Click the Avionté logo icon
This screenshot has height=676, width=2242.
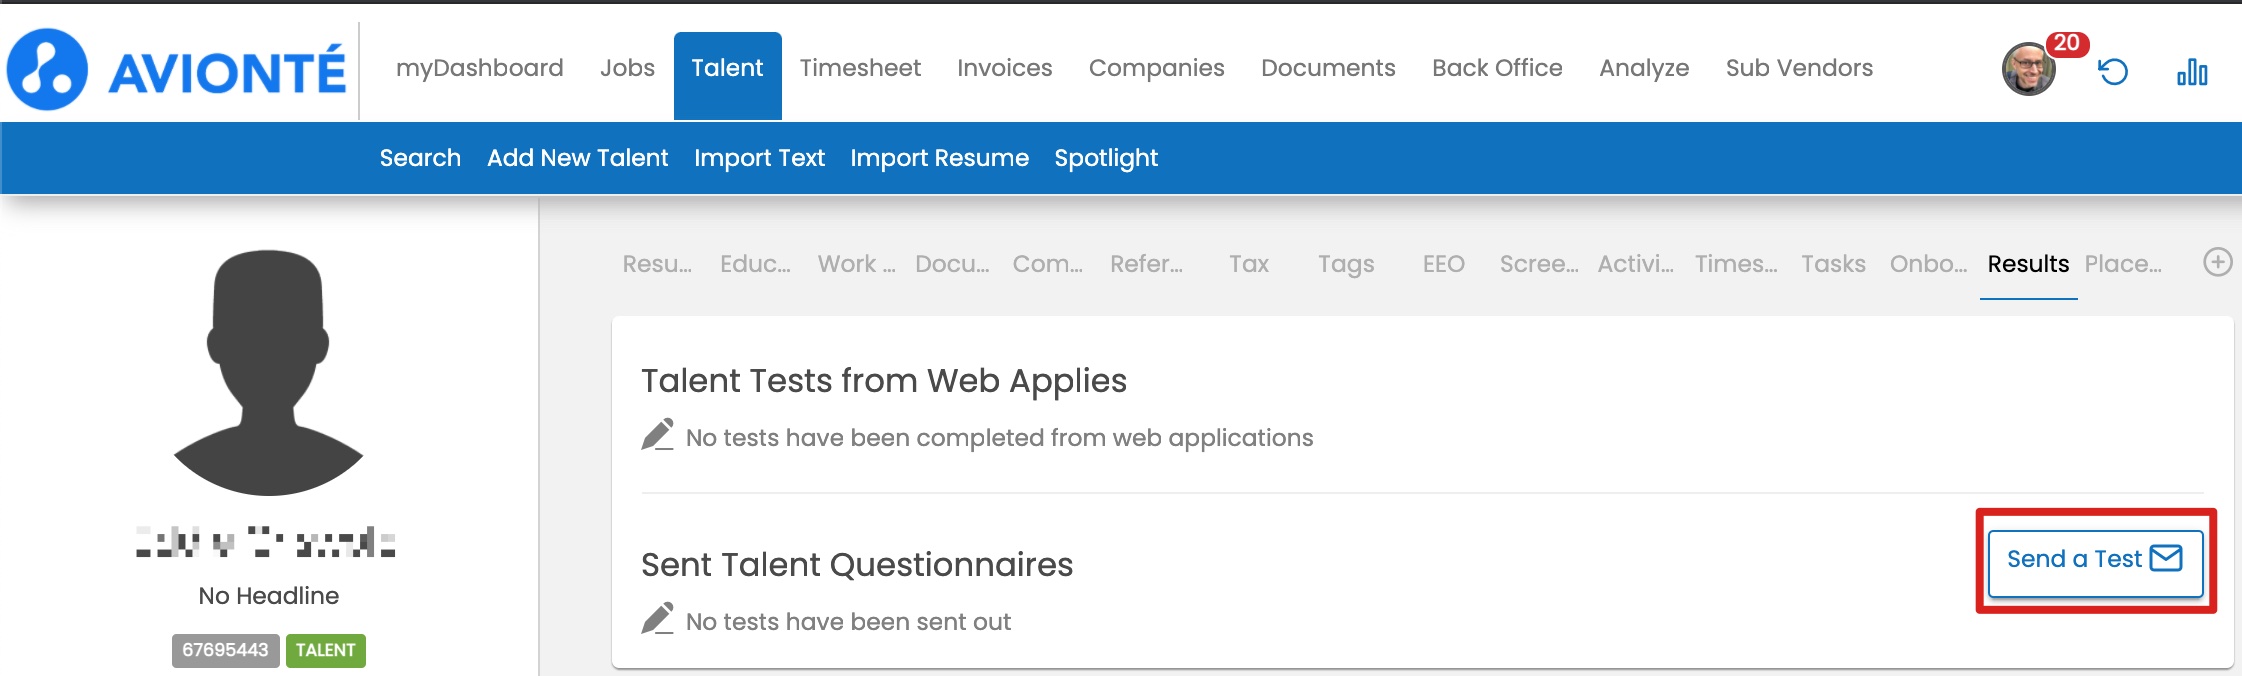(x=47, y=69)
